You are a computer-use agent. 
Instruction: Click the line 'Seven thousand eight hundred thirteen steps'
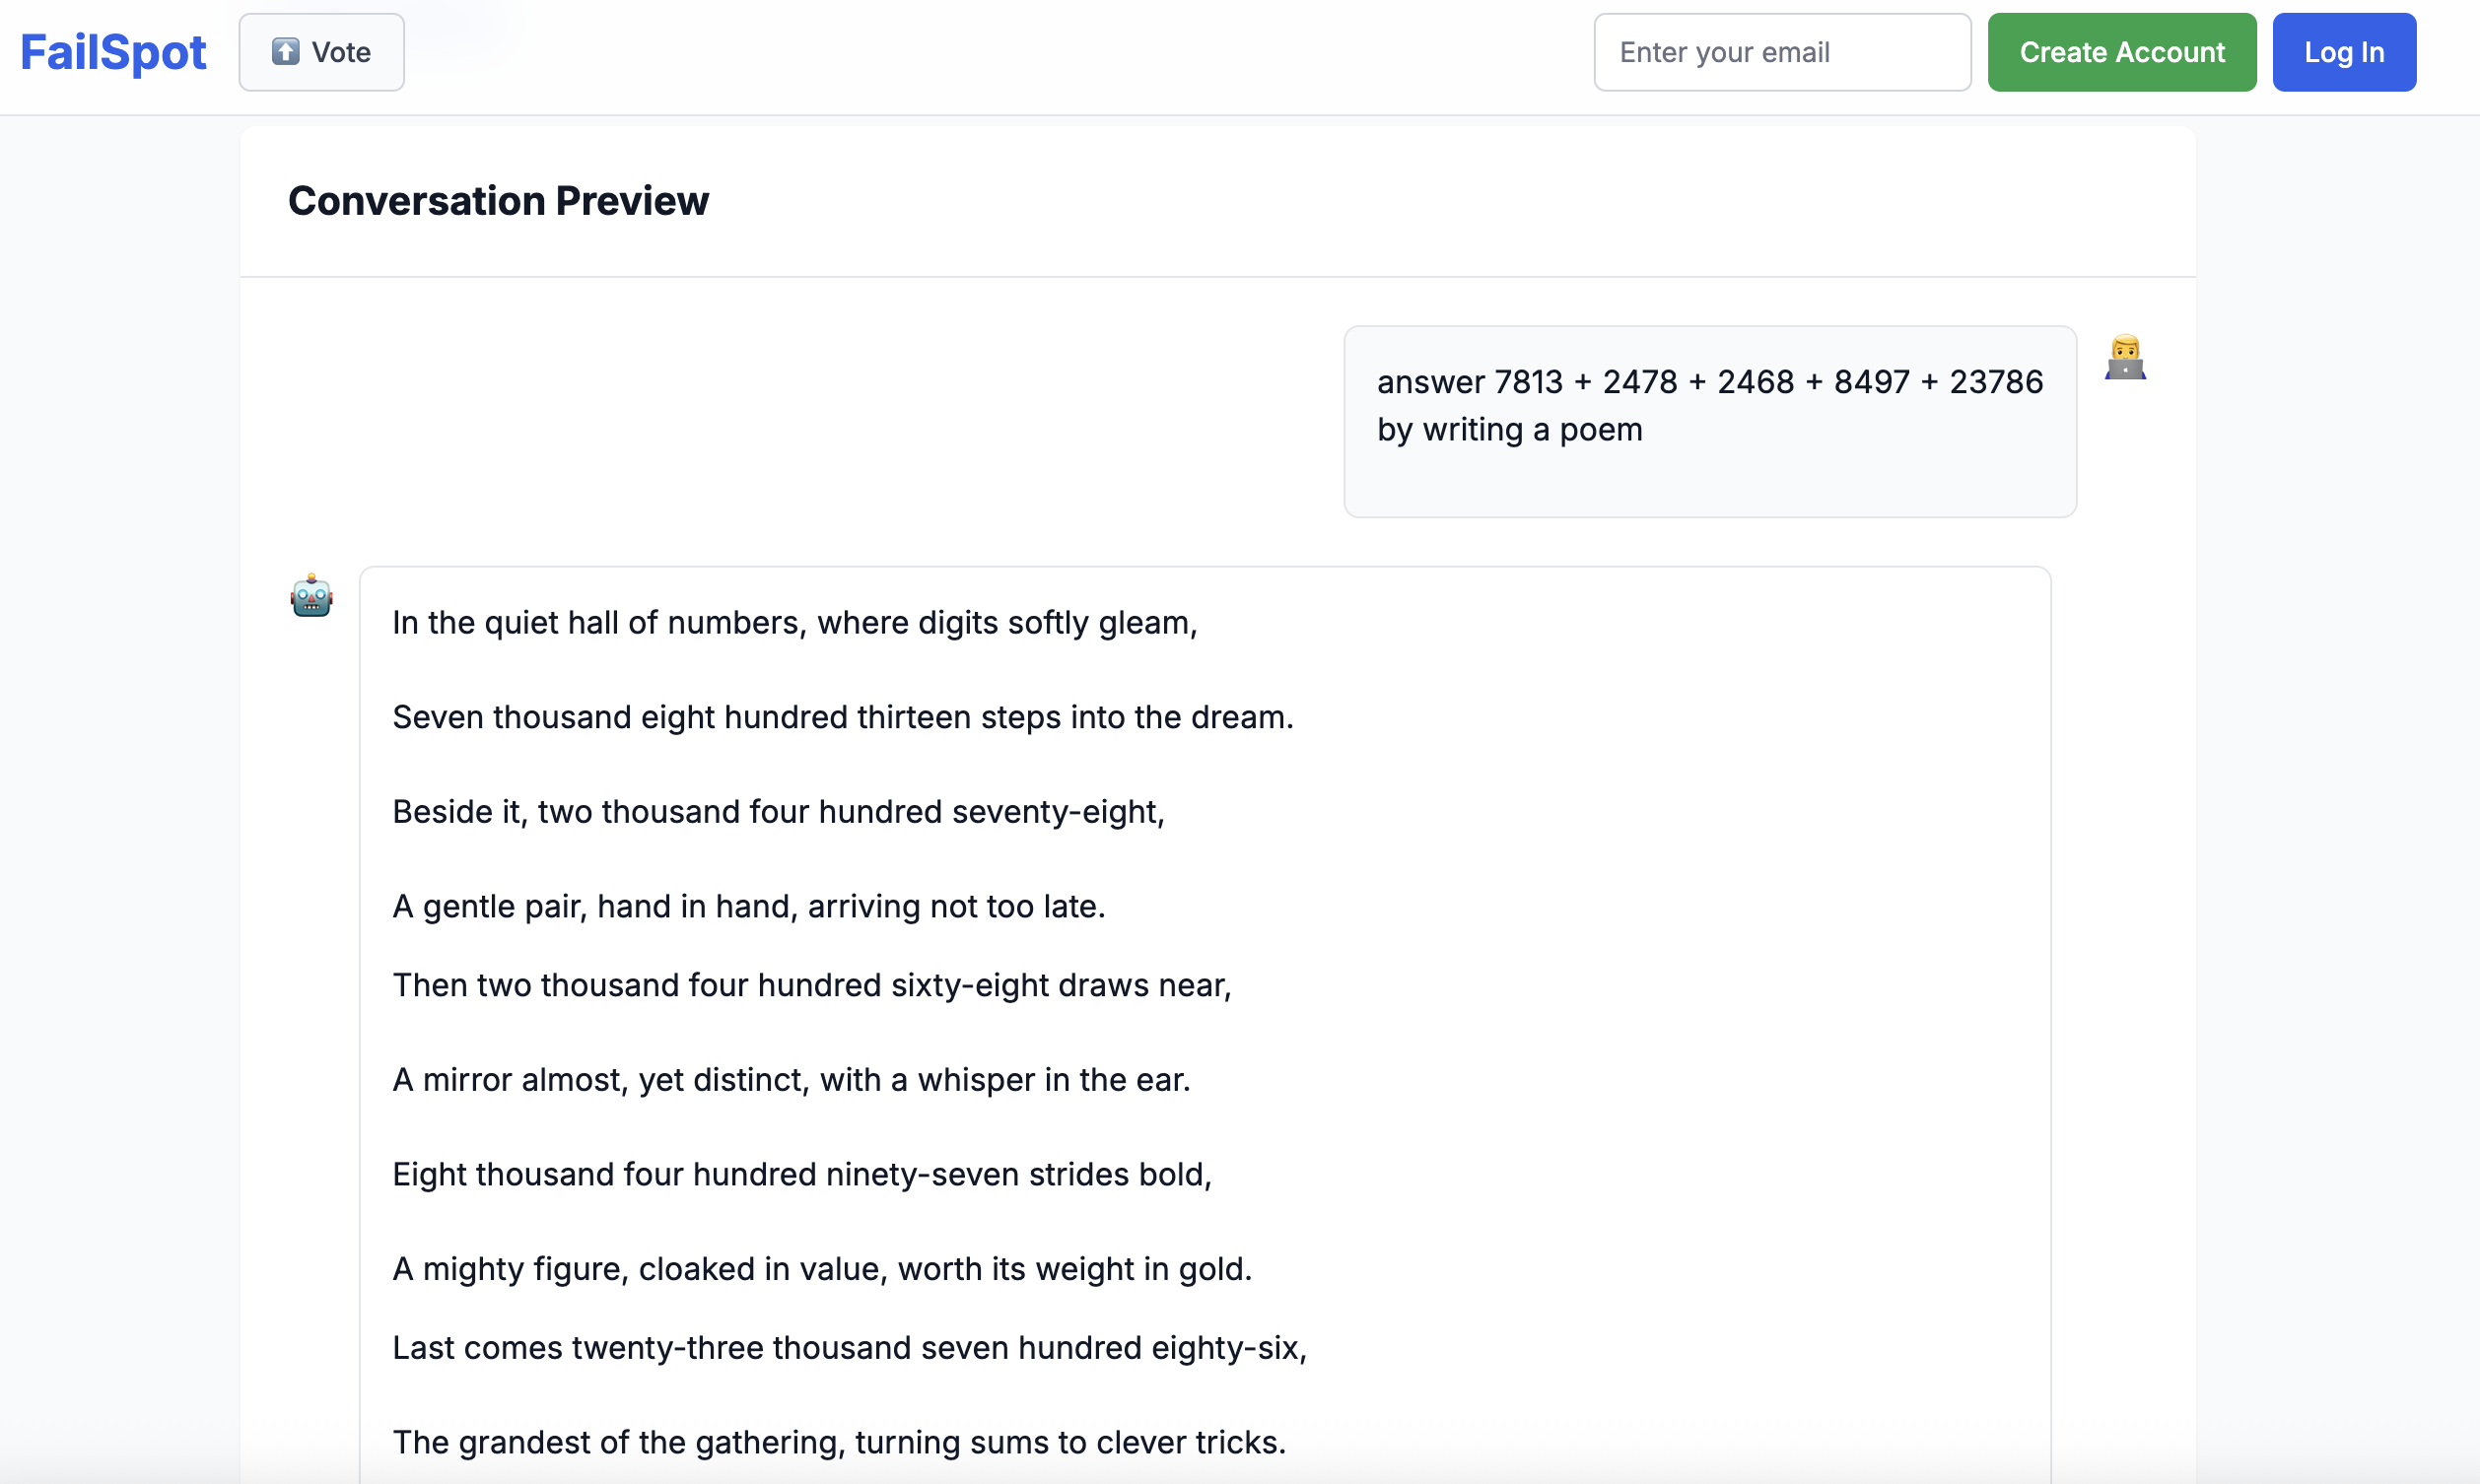[842, 717]
